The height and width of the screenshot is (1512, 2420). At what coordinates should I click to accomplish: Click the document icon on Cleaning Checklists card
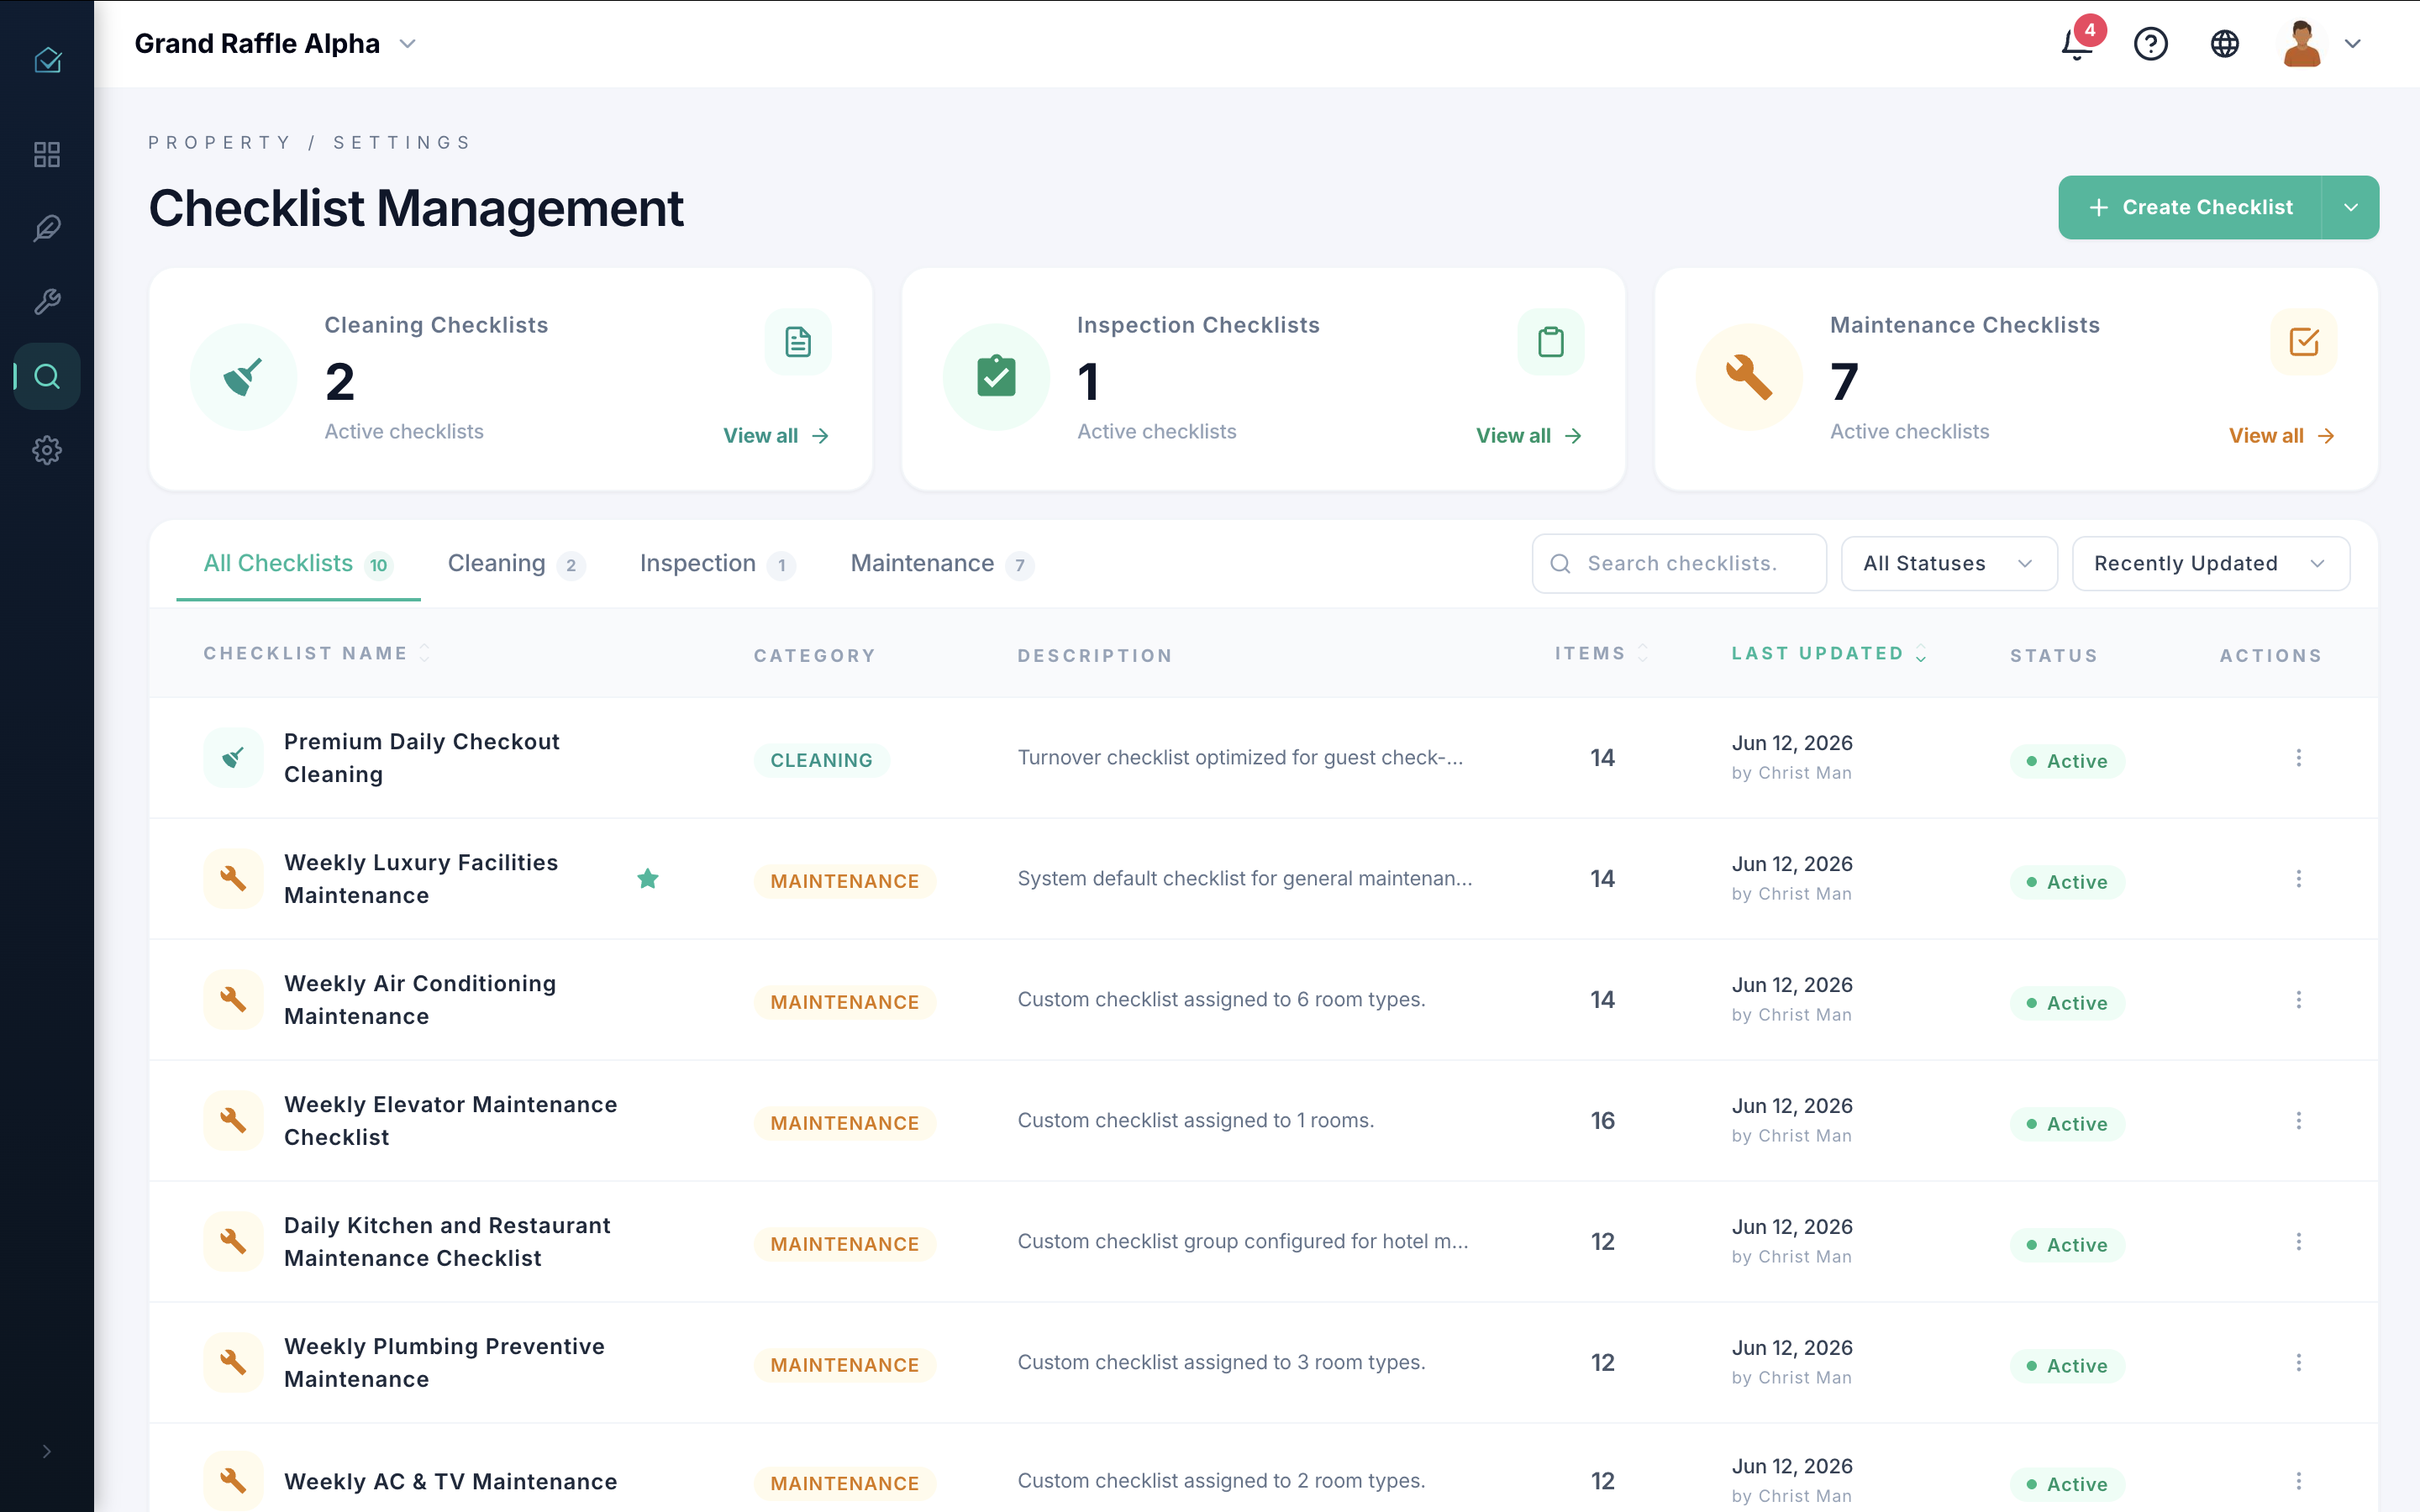798,342
